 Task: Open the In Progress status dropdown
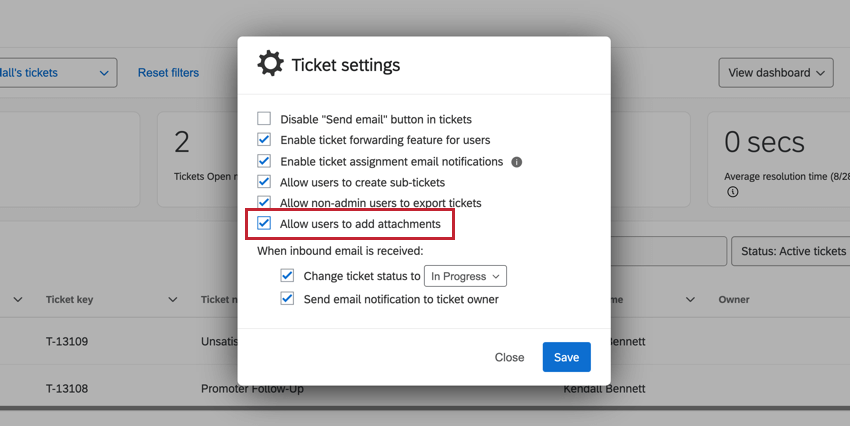pos(466,276)
